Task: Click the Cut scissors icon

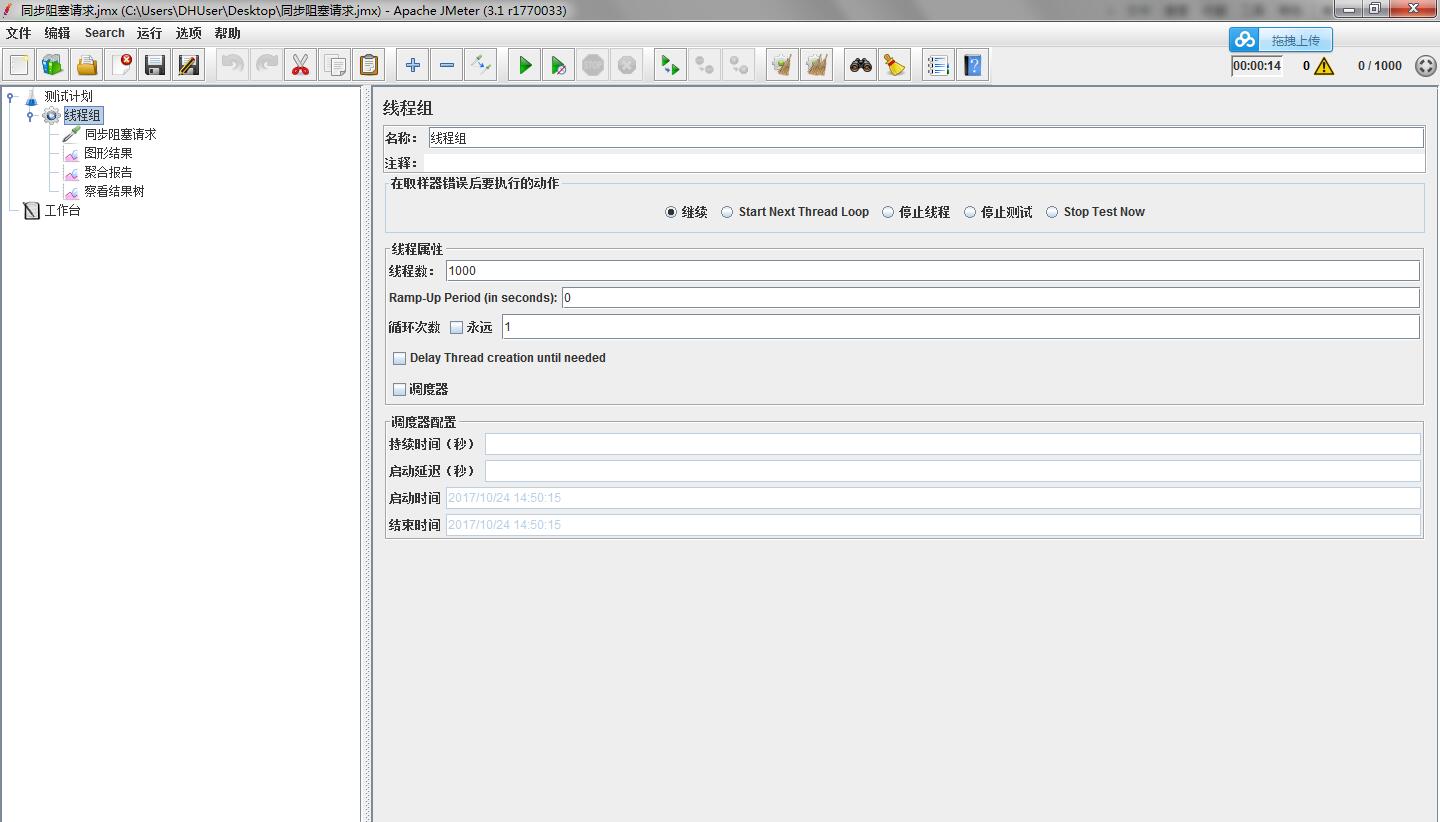Action: coord(301,65)
